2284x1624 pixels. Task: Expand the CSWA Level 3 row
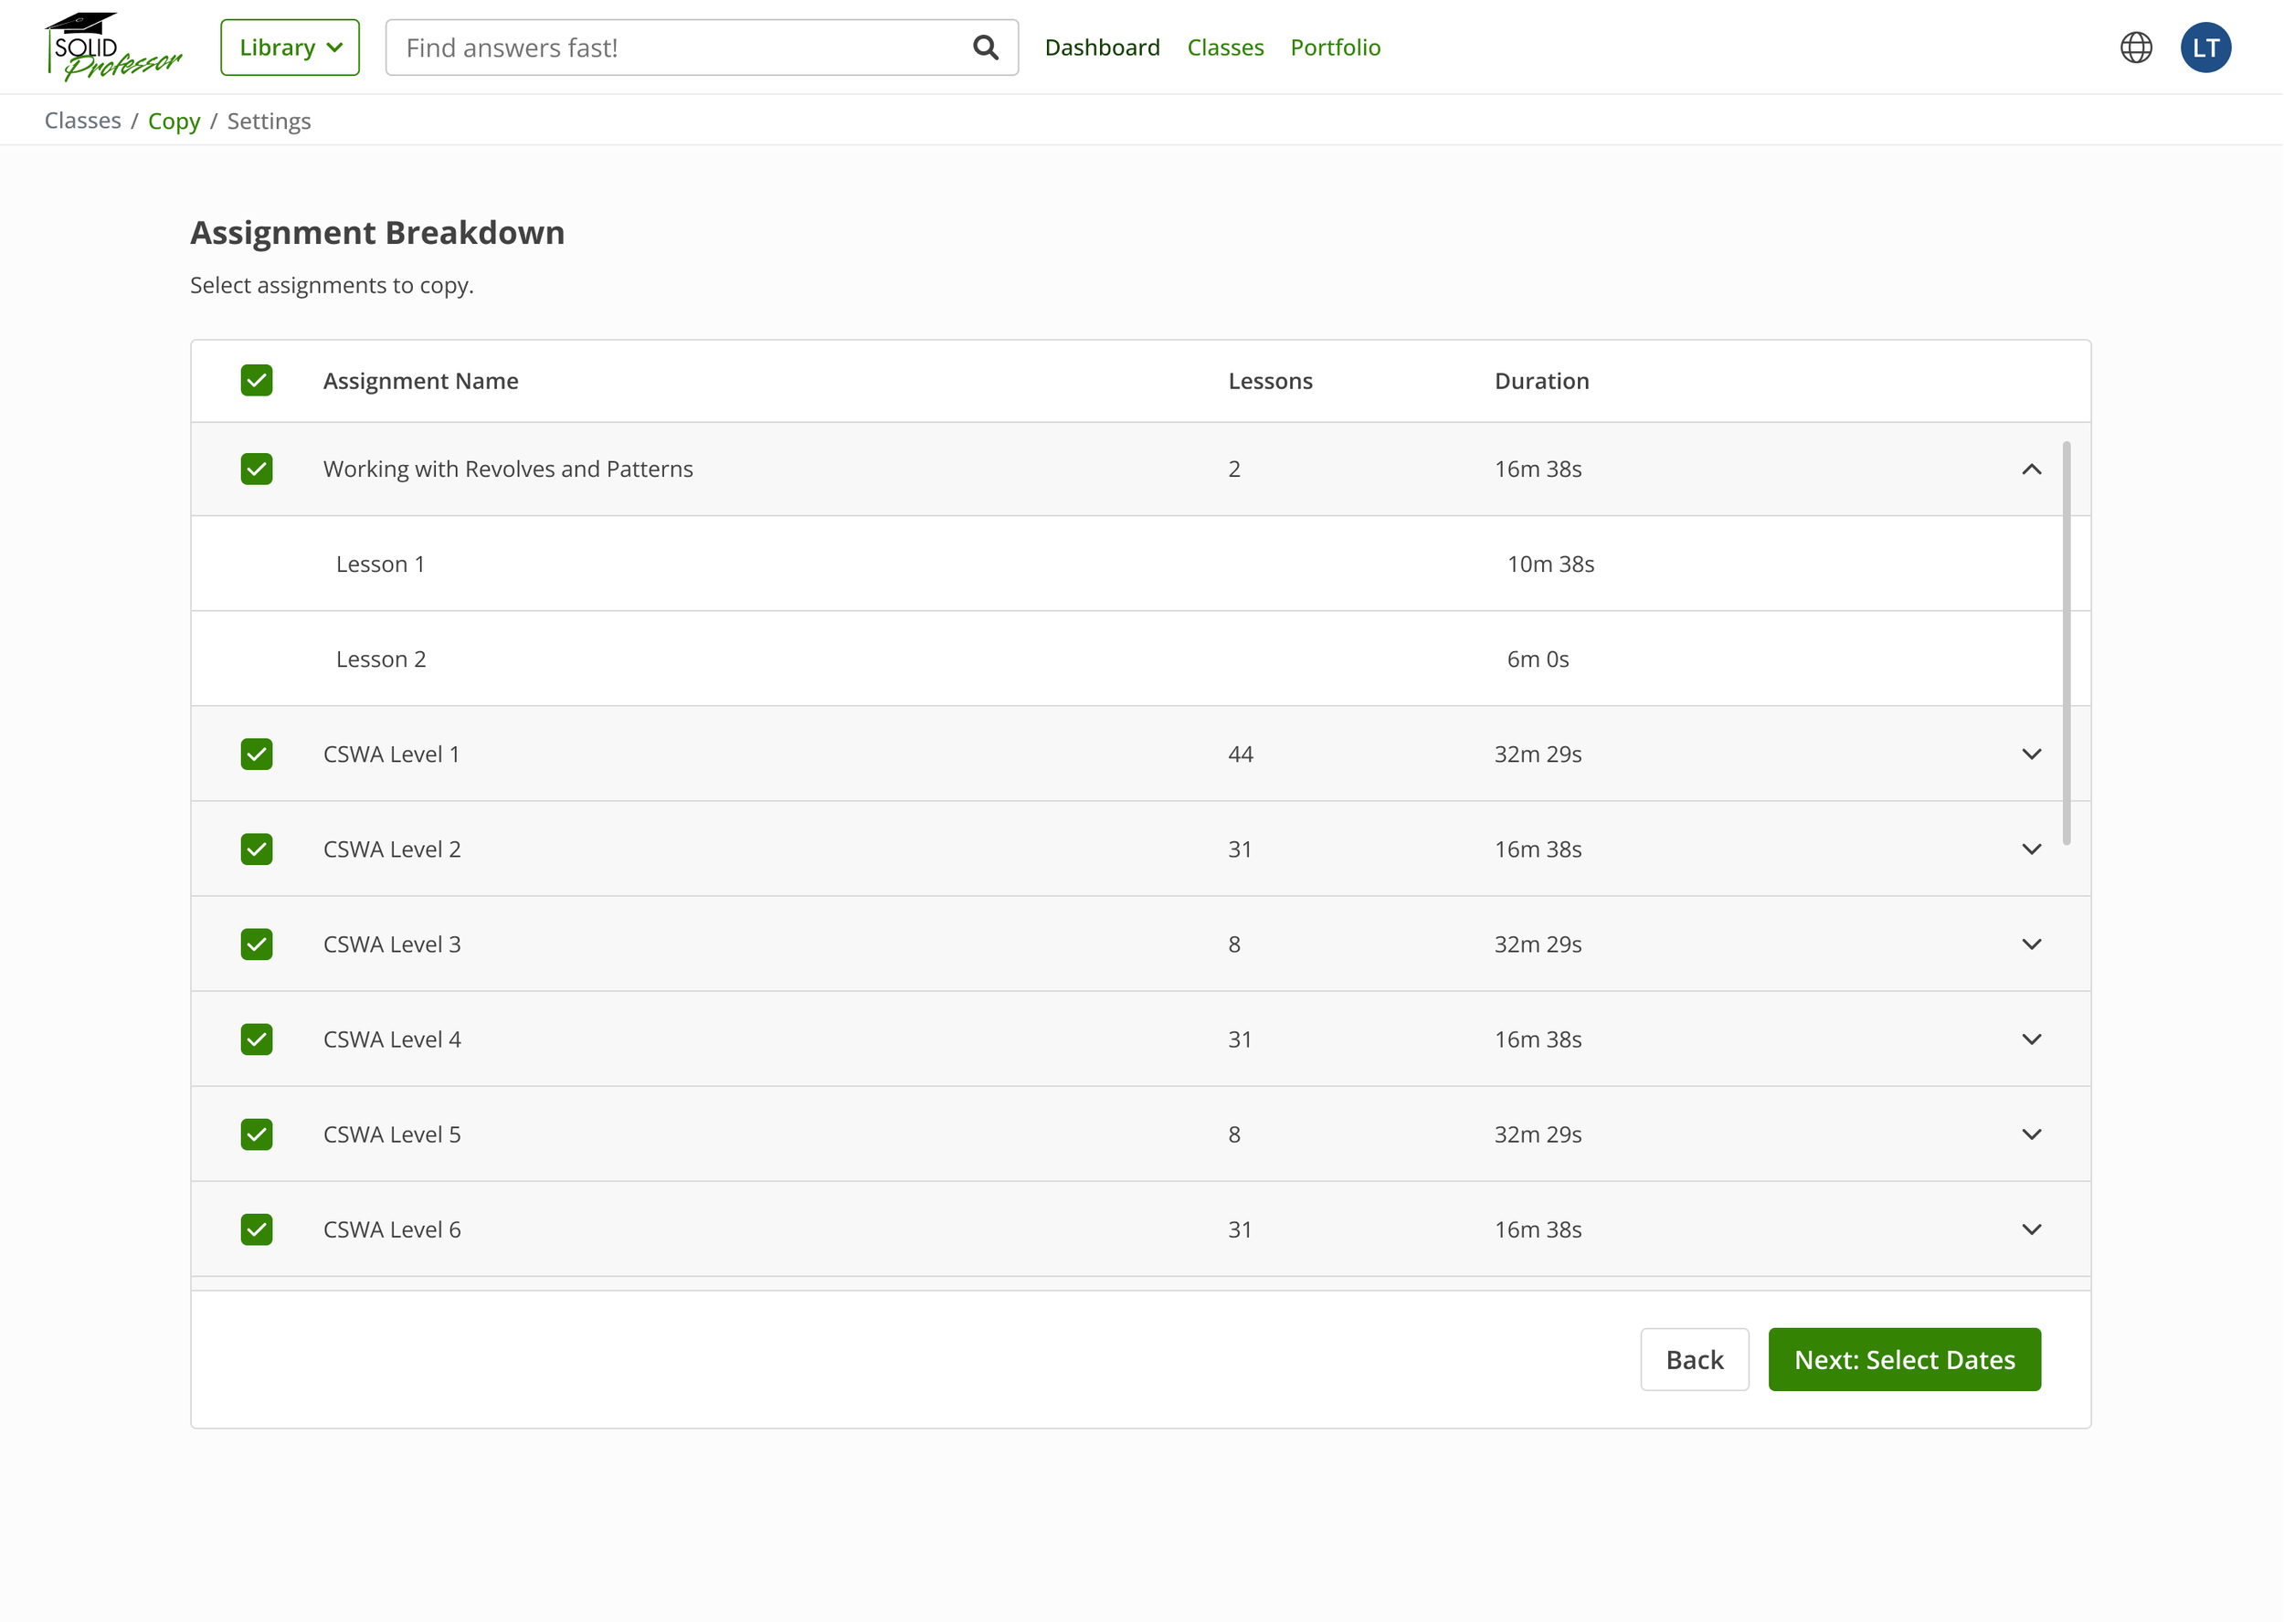pos(2031,944)
